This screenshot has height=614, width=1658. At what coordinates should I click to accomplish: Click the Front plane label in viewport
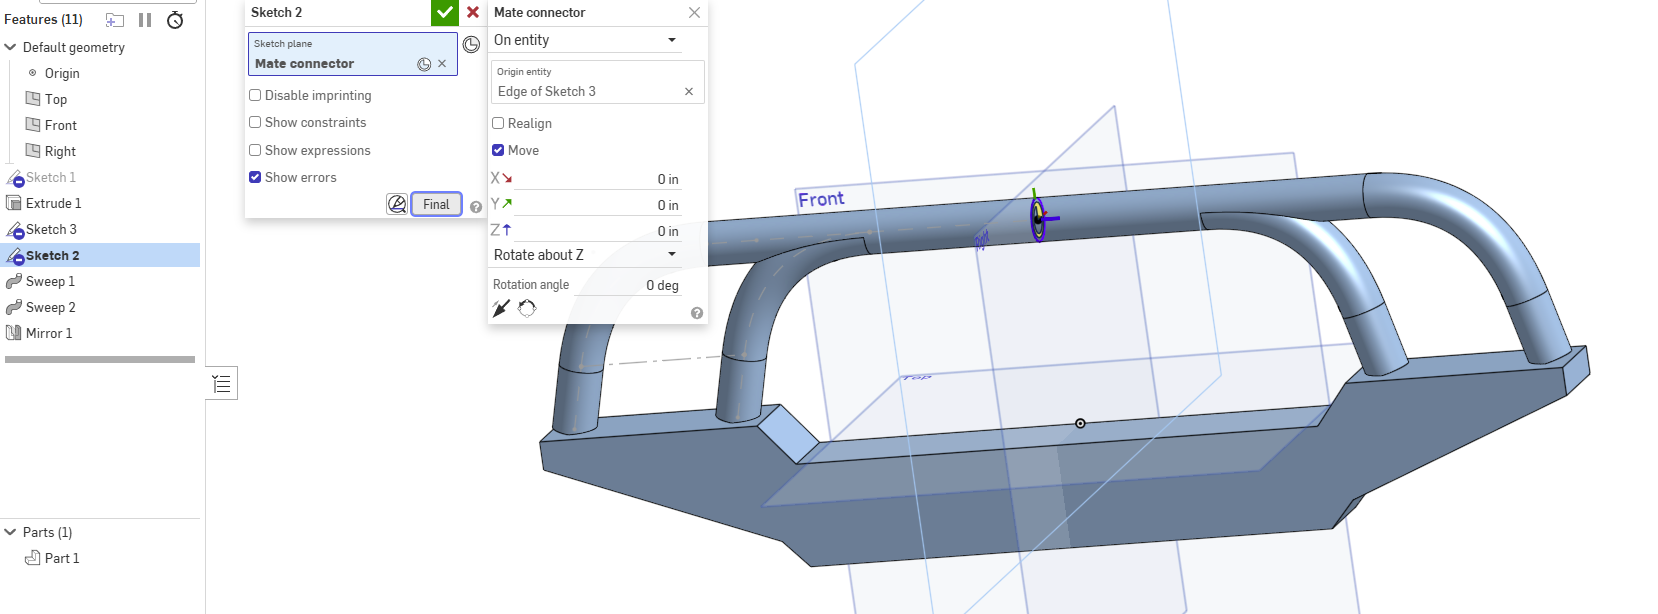click(x=821, y=199)
